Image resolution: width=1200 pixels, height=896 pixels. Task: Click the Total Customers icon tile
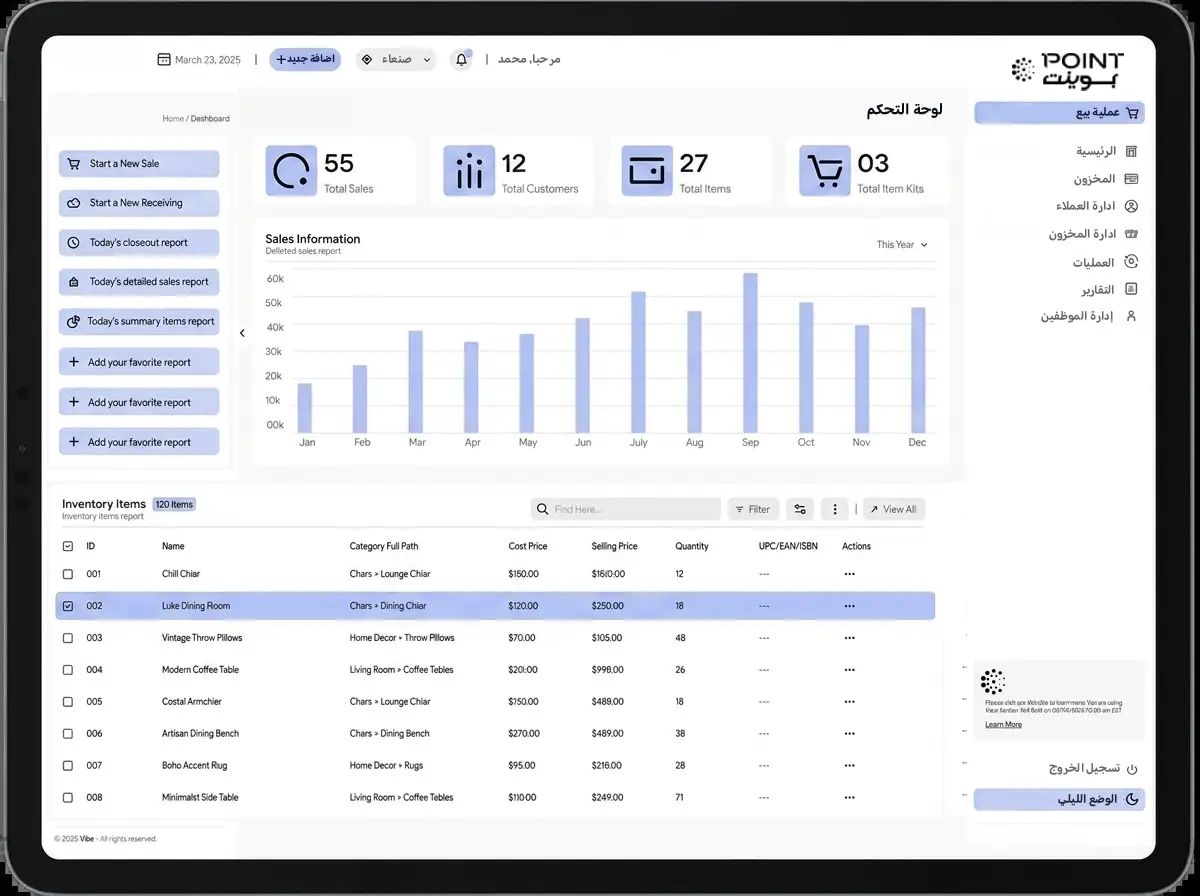point(469,171)
